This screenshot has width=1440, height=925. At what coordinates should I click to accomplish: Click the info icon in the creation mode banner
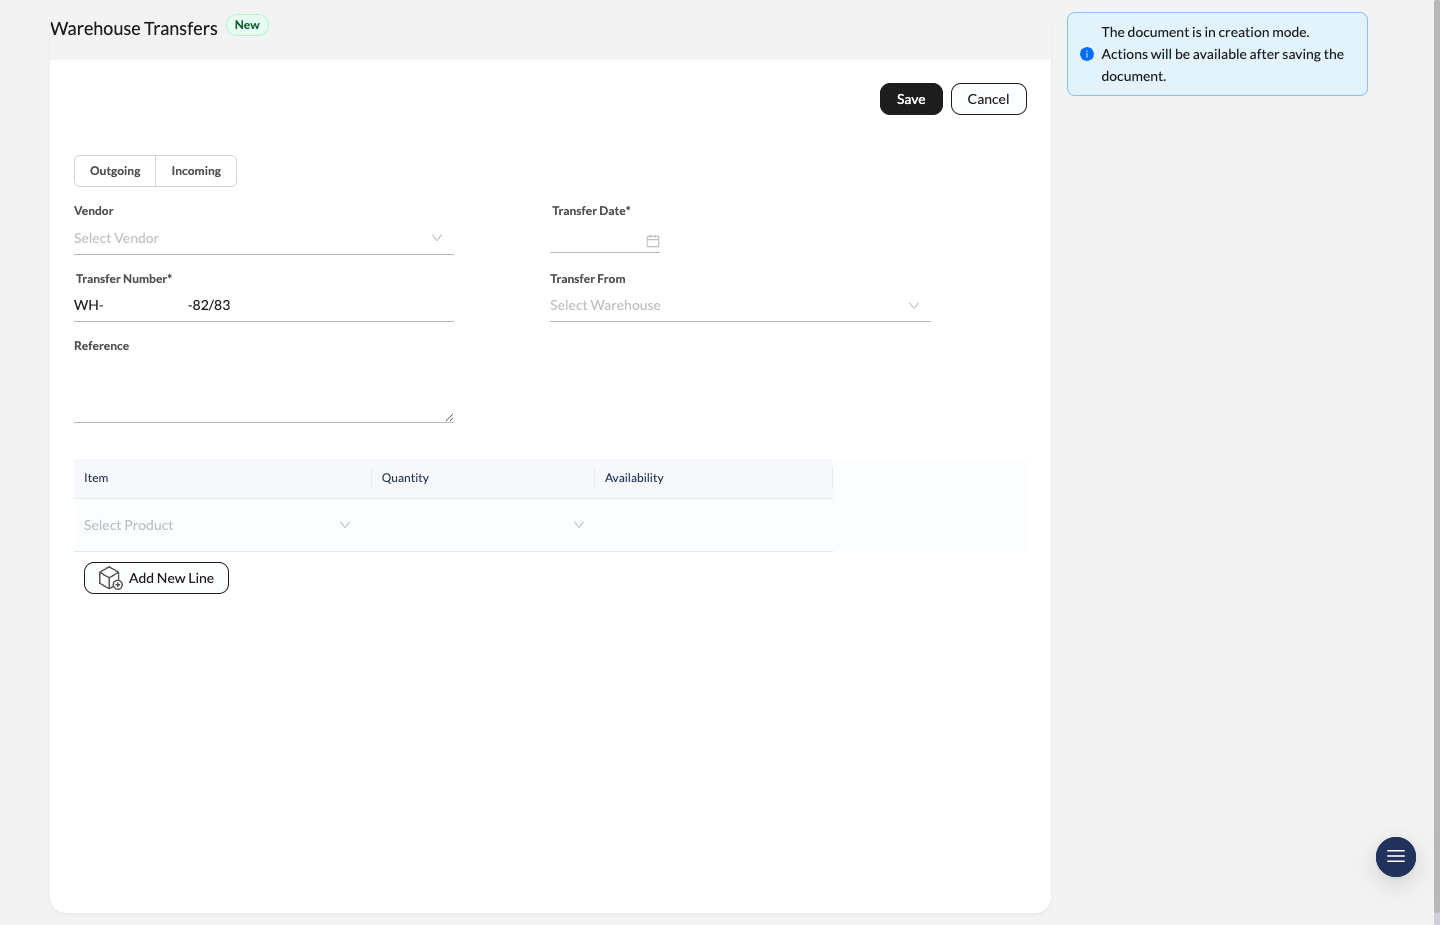click(x=1087, y=54)
